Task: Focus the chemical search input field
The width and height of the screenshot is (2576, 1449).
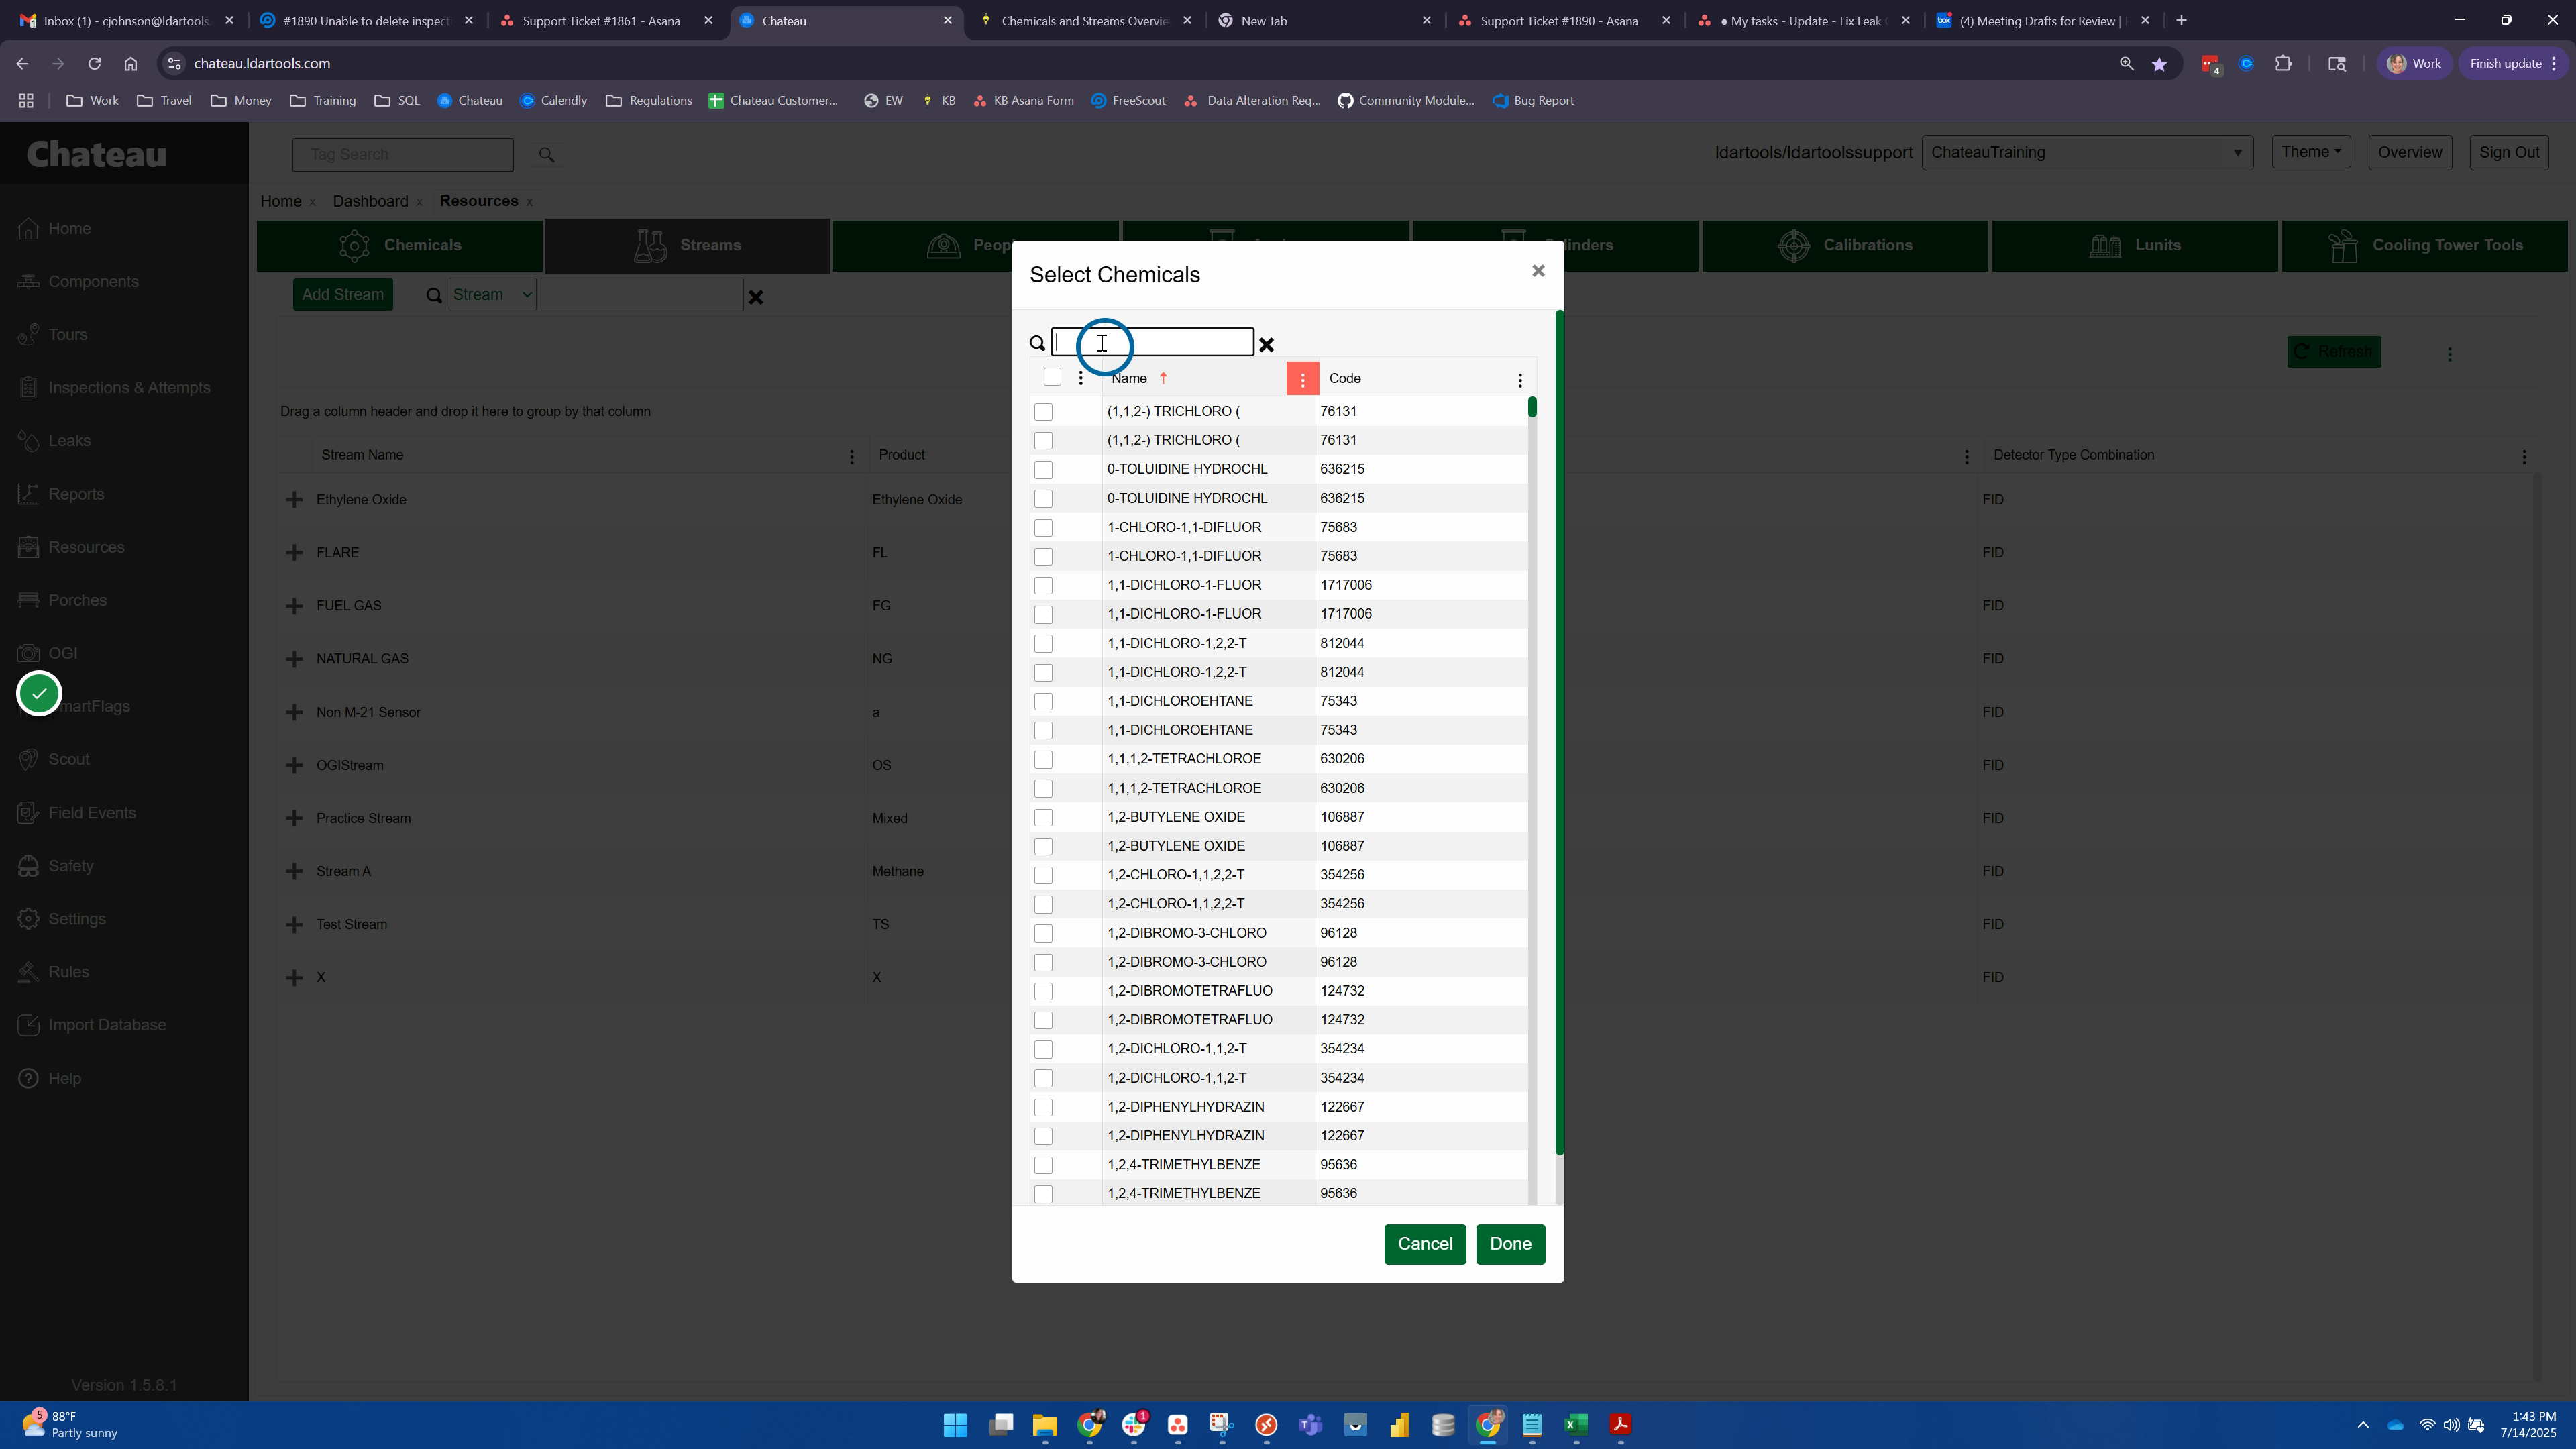Action: [x=1152, y=343]
